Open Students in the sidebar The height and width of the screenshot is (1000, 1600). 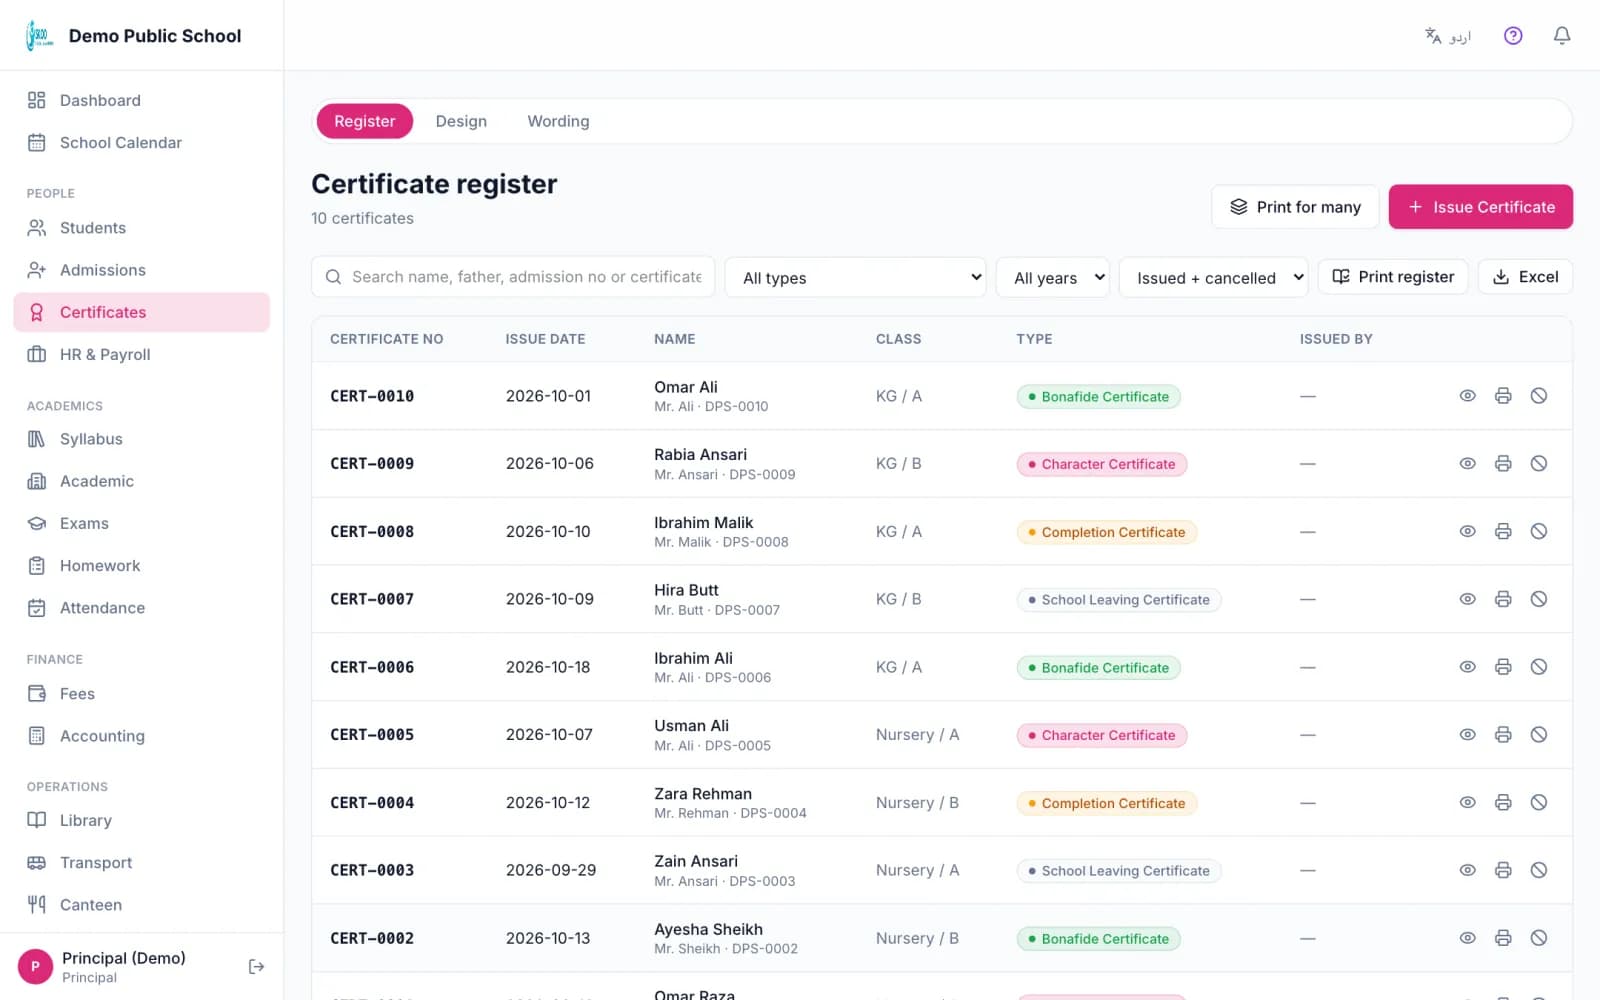[141, 228]
